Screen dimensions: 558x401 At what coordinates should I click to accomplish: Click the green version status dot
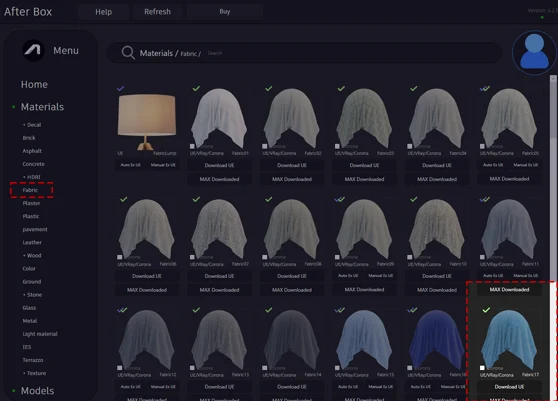542,17
